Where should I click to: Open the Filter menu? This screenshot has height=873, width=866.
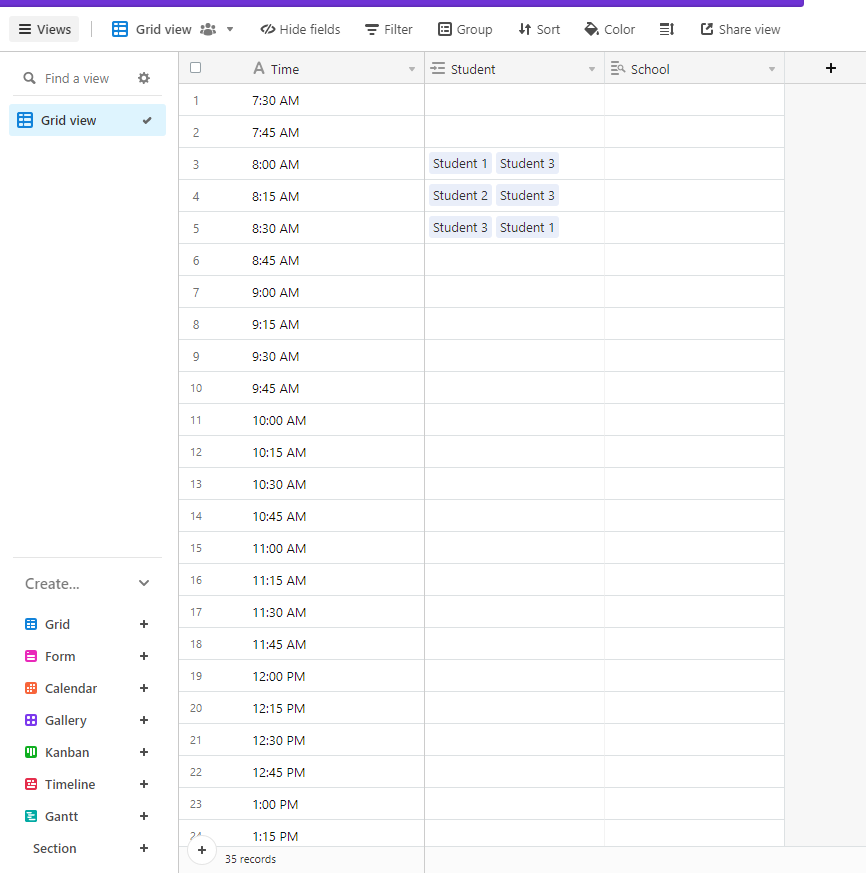click(x=389, y=30)
